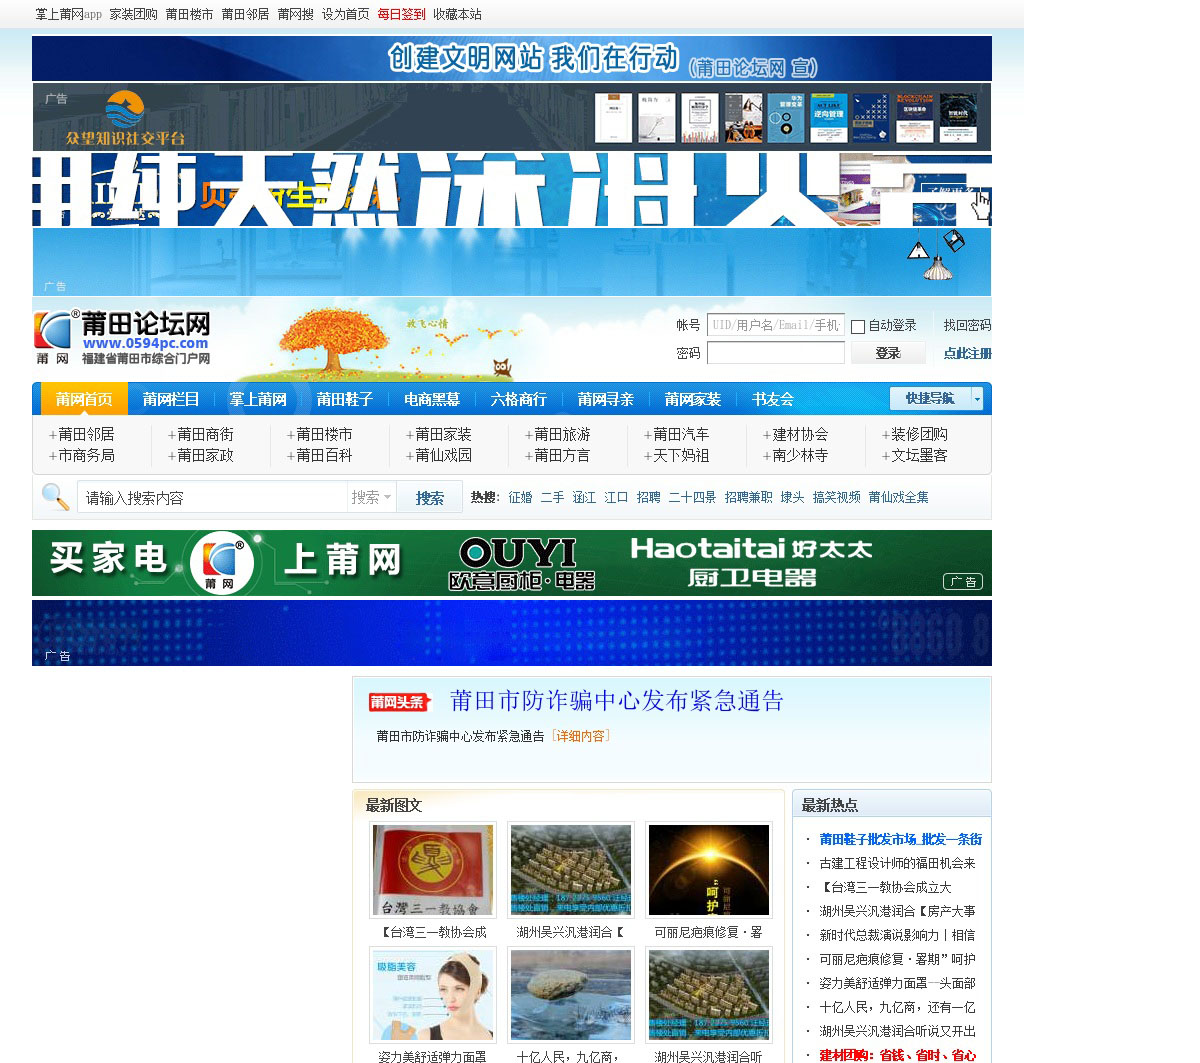Viewport: 1200px width, 1063px height.
Task: Open the 电商黑幕 navigation tab
Action: click(432, 399)
